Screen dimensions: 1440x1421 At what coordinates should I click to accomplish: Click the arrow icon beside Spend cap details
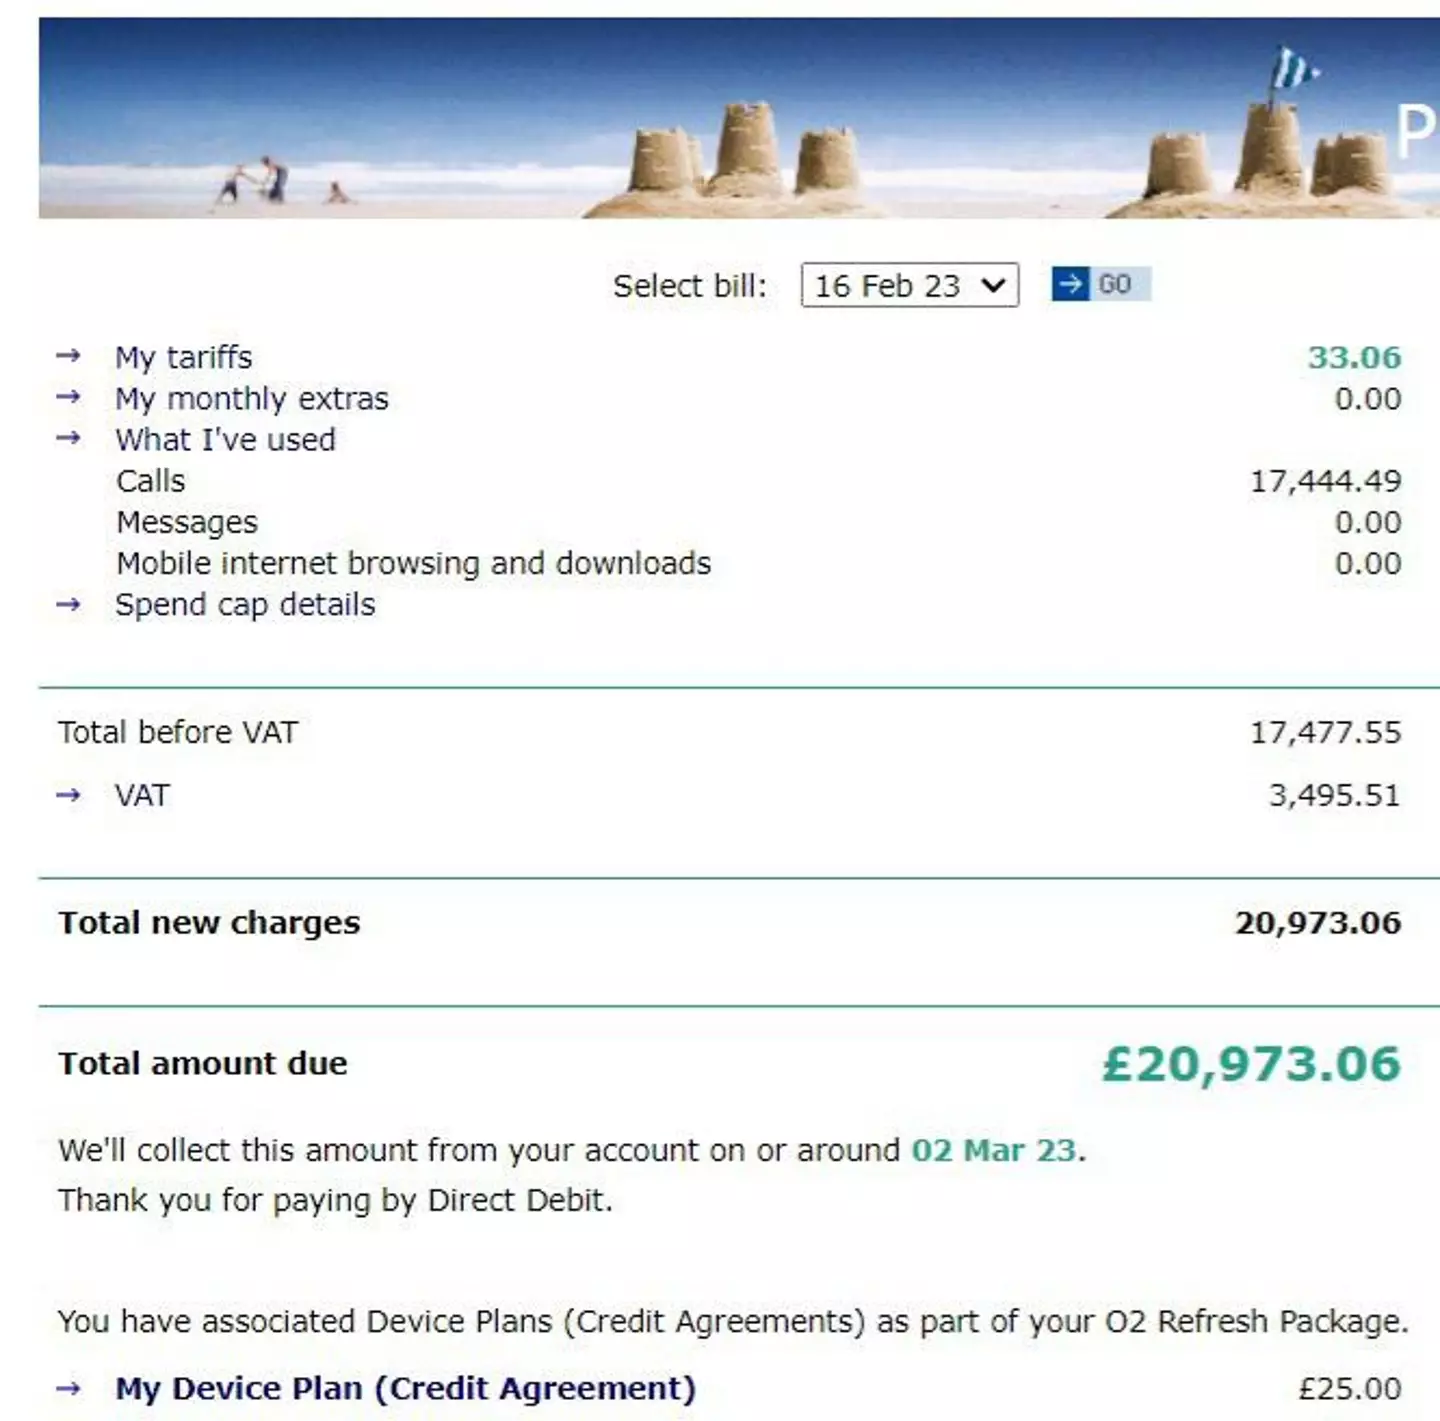tap(68, 604)
